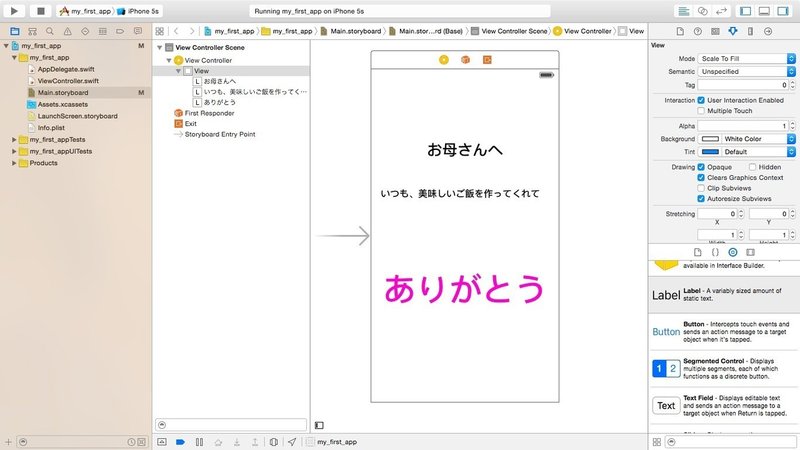The width and height of the screenshot is (800, 450).
Task: Click the Stop button in toolbar
Action: [41, 11]
